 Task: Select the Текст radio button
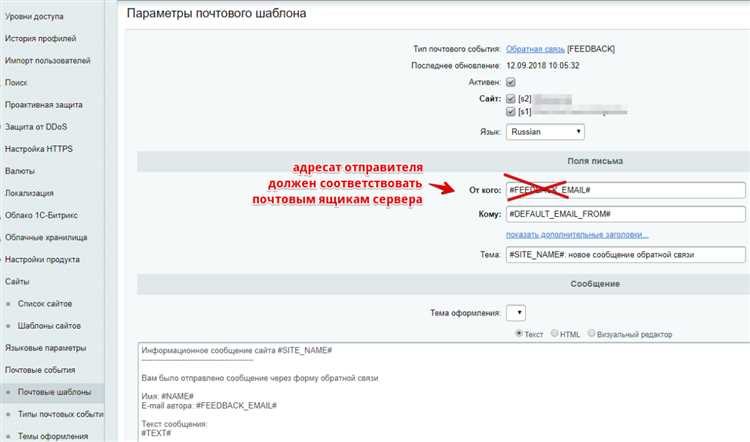click(x=518, y=333)
